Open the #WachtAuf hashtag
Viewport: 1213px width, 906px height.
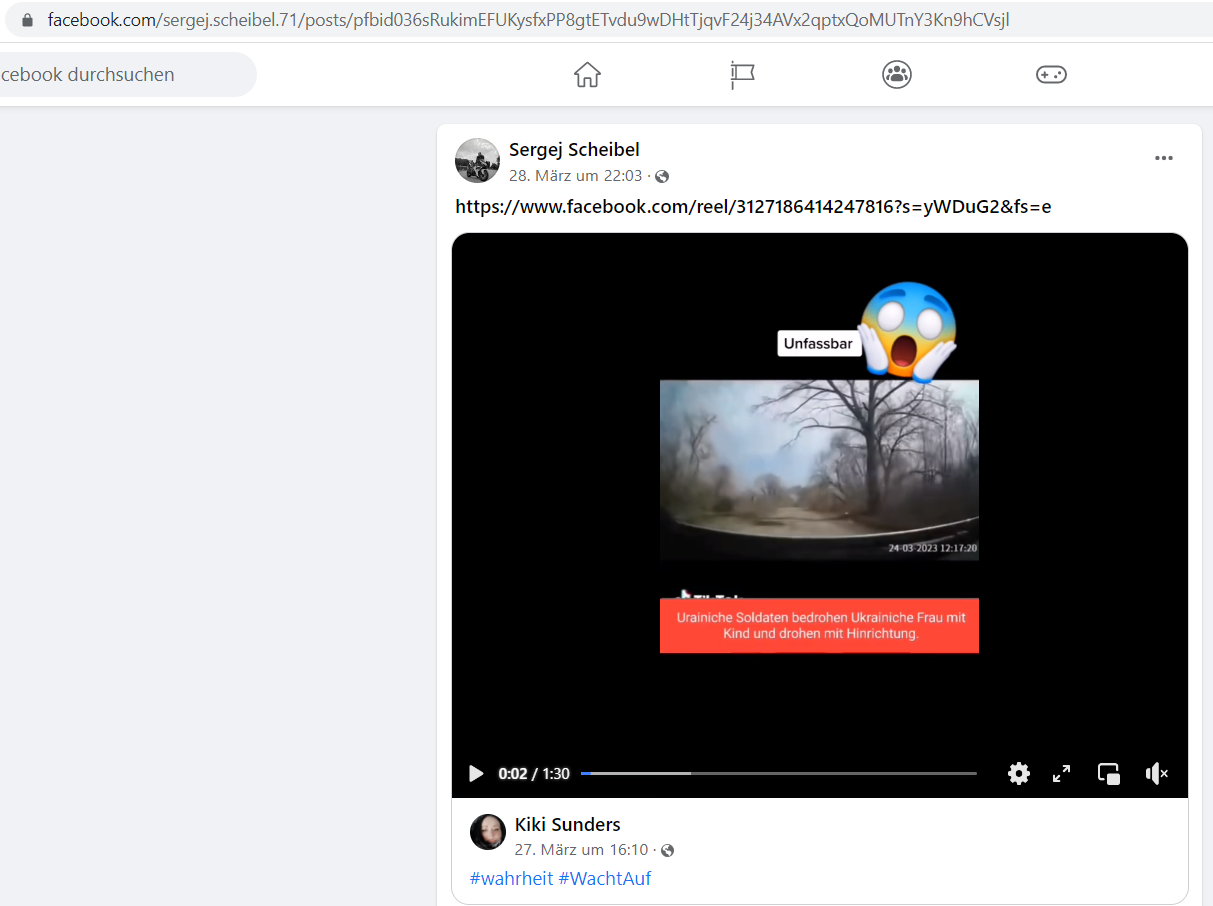[605, 879]
